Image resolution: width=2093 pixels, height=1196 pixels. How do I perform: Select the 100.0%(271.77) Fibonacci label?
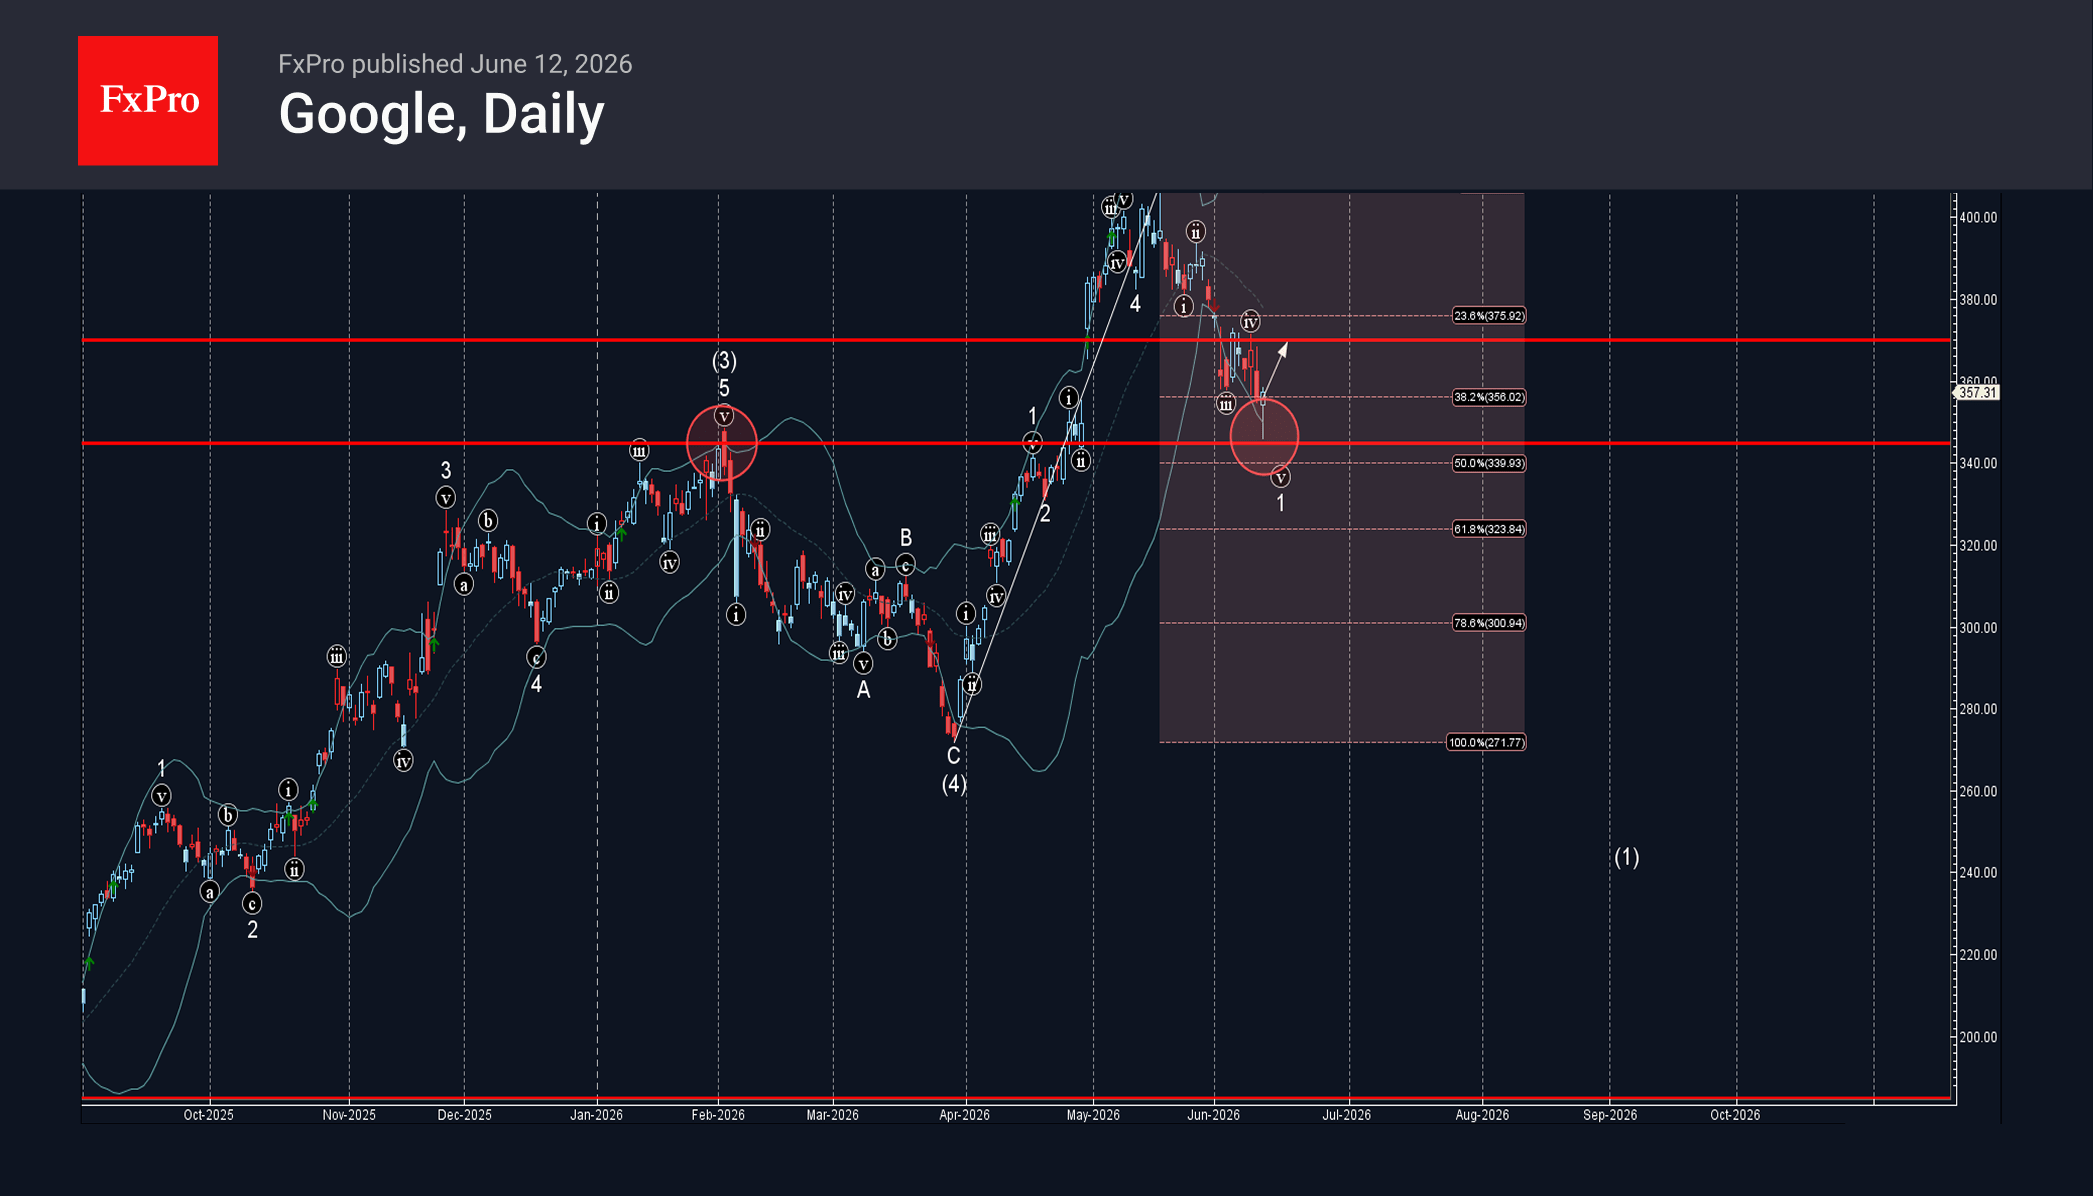coord(1486,742)
